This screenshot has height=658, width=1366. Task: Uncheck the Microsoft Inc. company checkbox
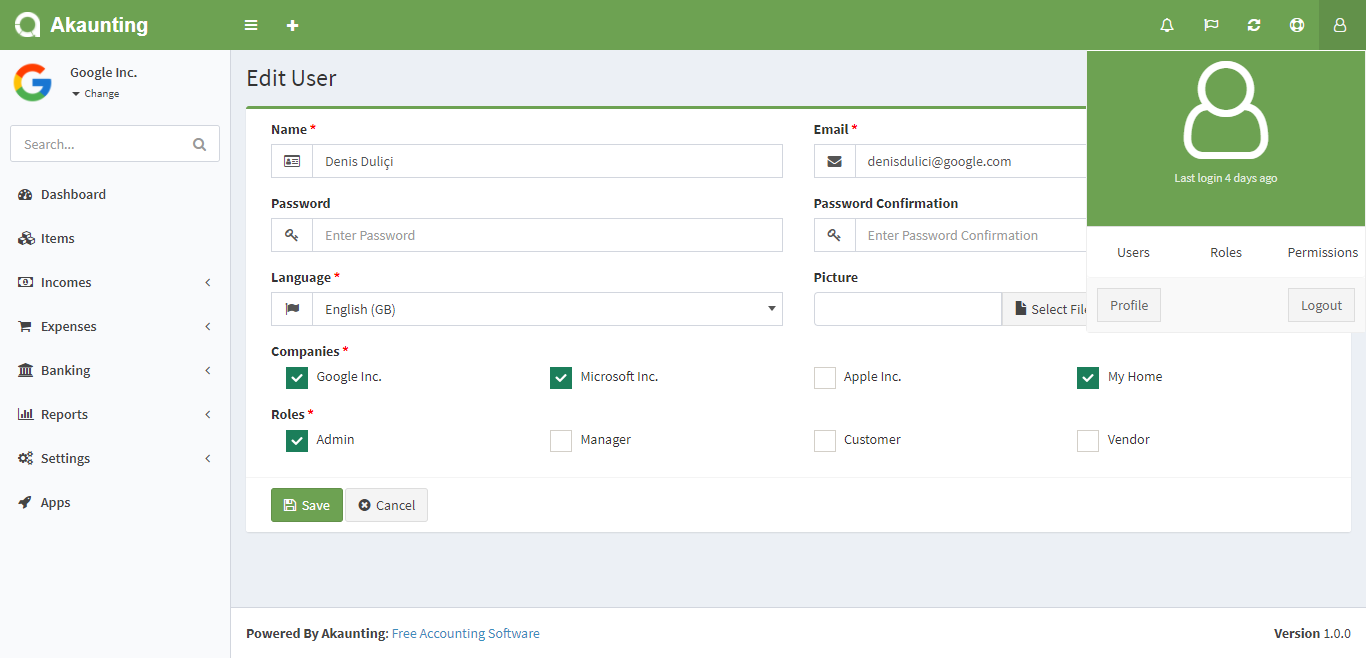[x=561, y=378]
